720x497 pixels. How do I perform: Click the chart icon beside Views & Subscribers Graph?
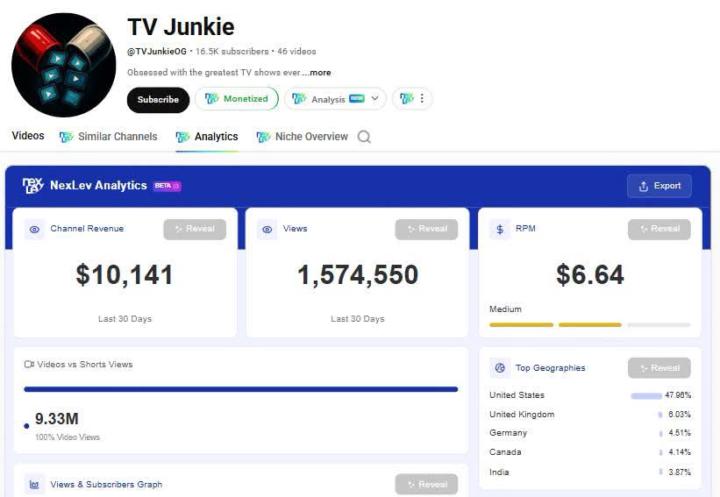[x=34, y=485]
